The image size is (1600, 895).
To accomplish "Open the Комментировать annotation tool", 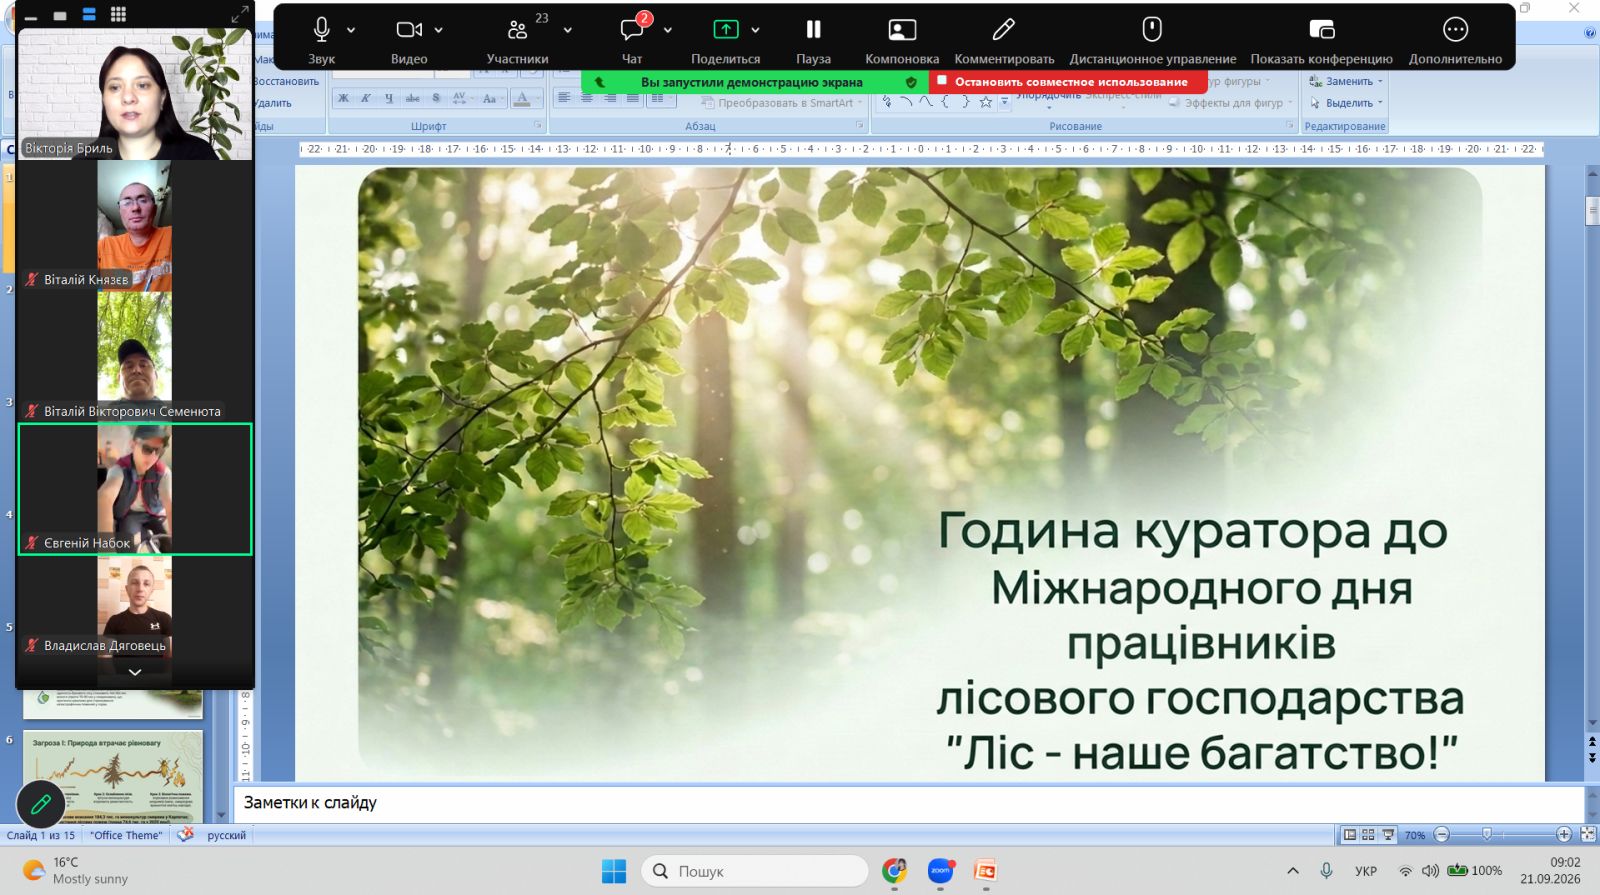I will coord(1004,30).
